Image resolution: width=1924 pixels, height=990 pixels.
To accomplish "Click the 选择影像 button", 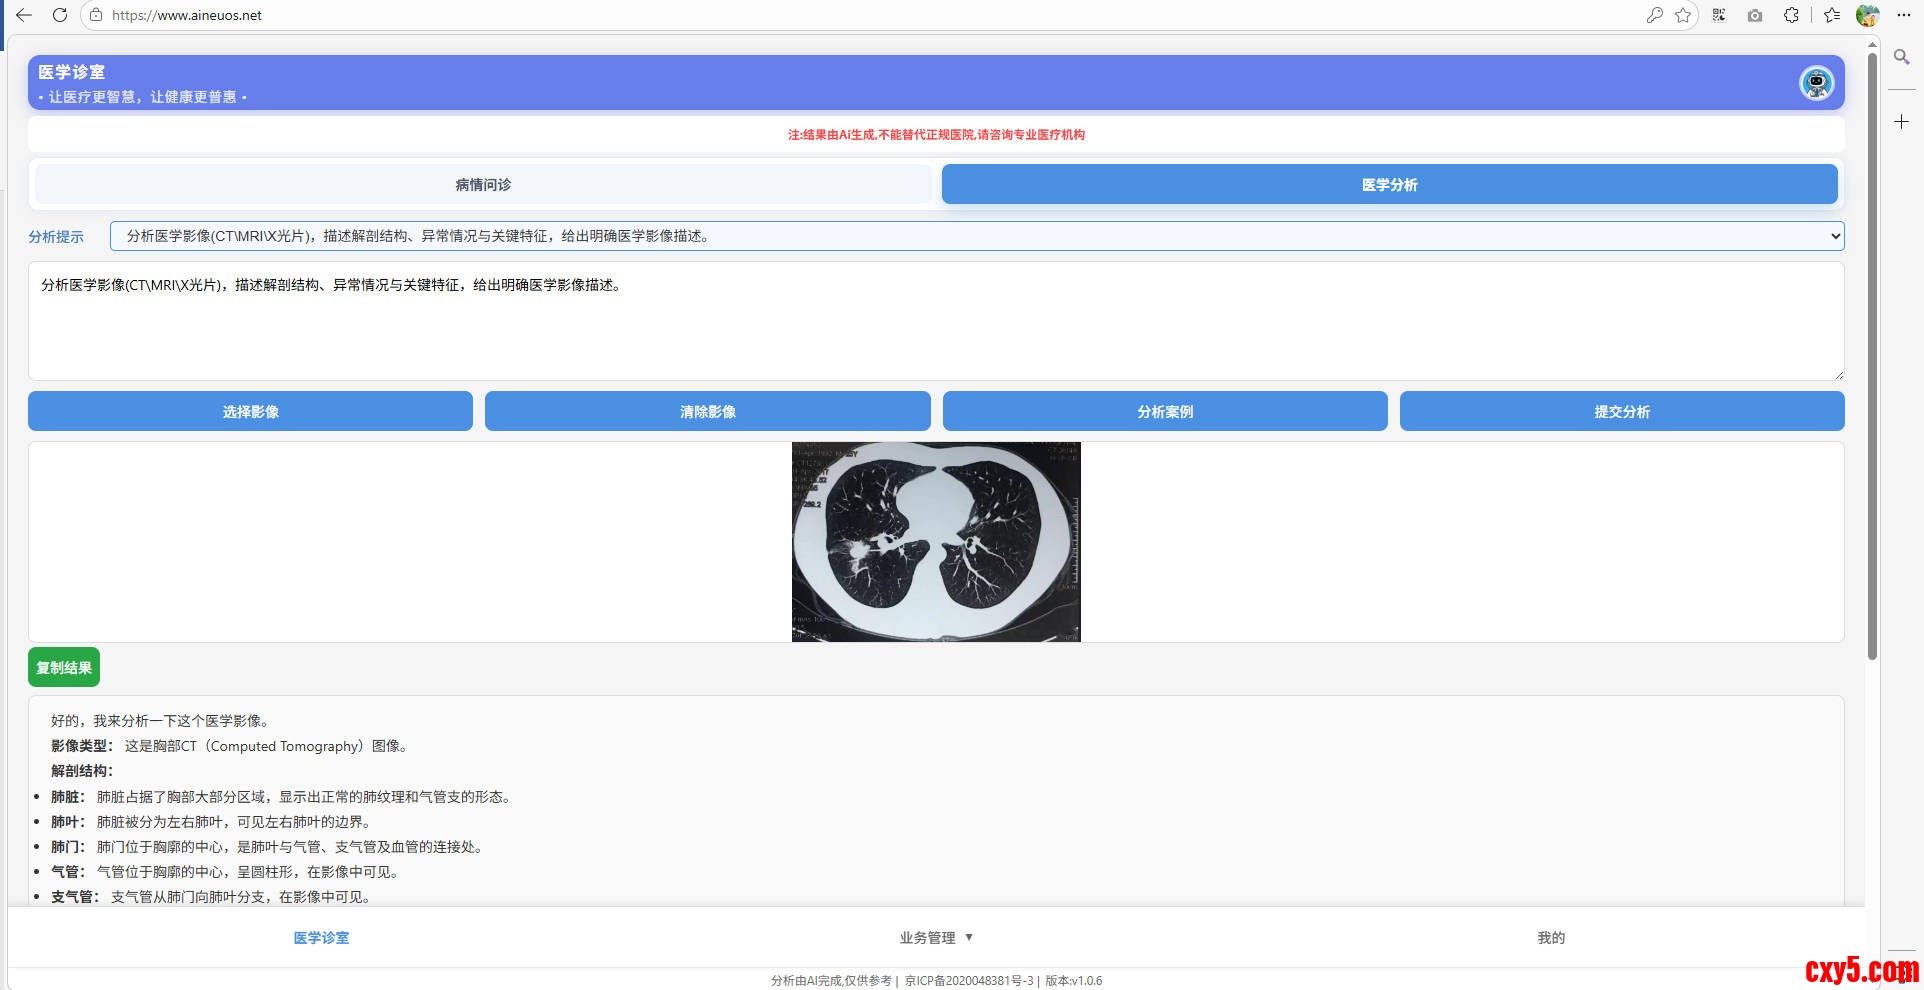I will point(250,411).
